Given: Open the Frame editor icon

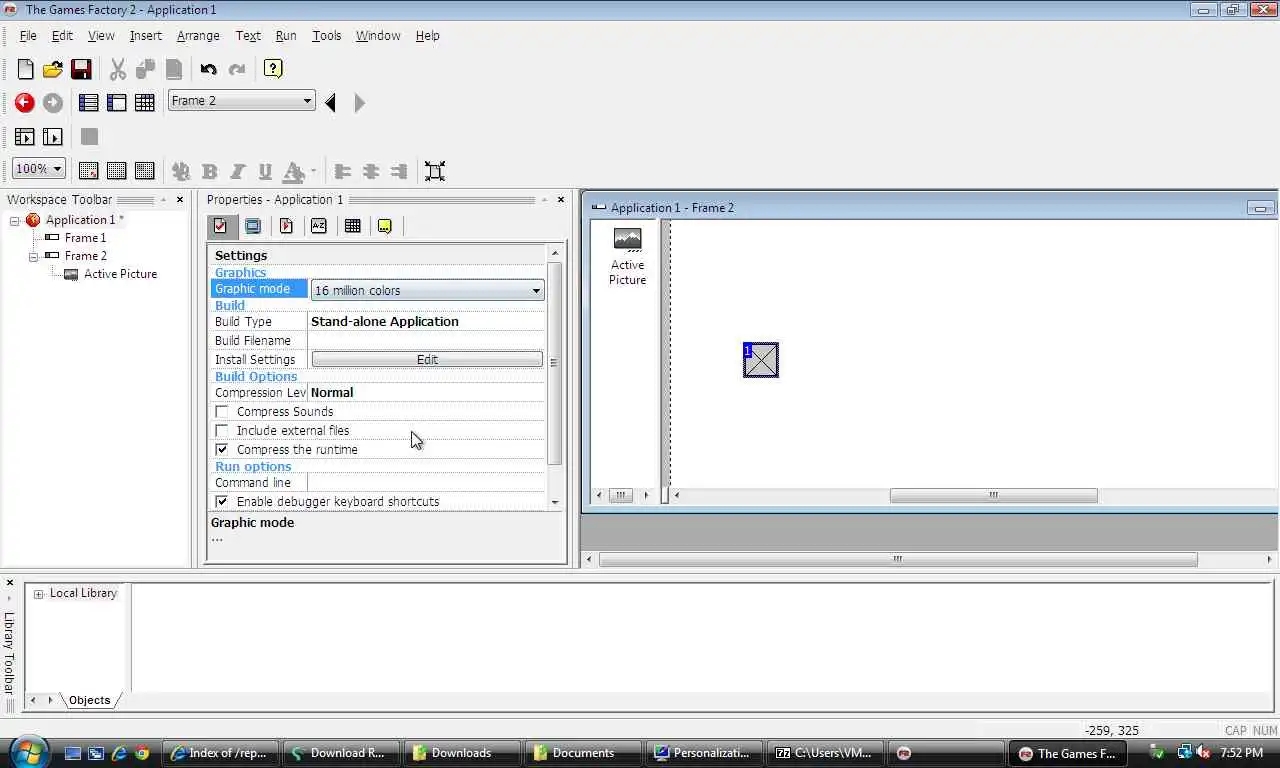Looking at the screenshot, I should point(117,102).
